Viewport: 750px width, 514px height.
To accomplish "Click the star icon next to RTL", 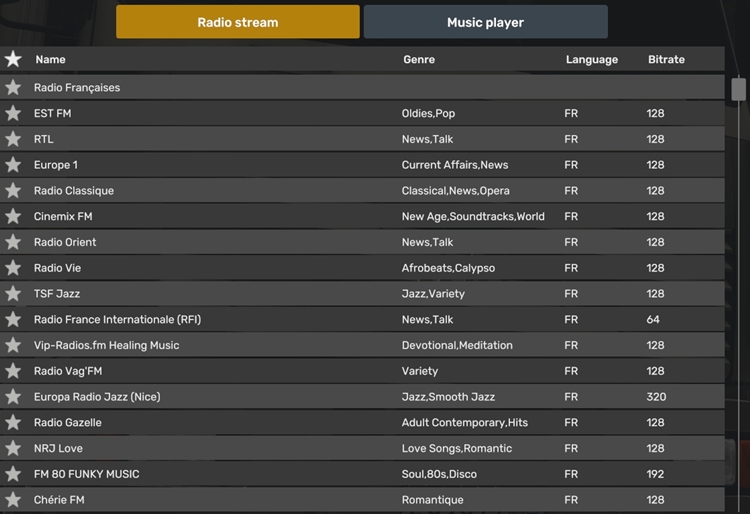I will (x=13, y=139).
